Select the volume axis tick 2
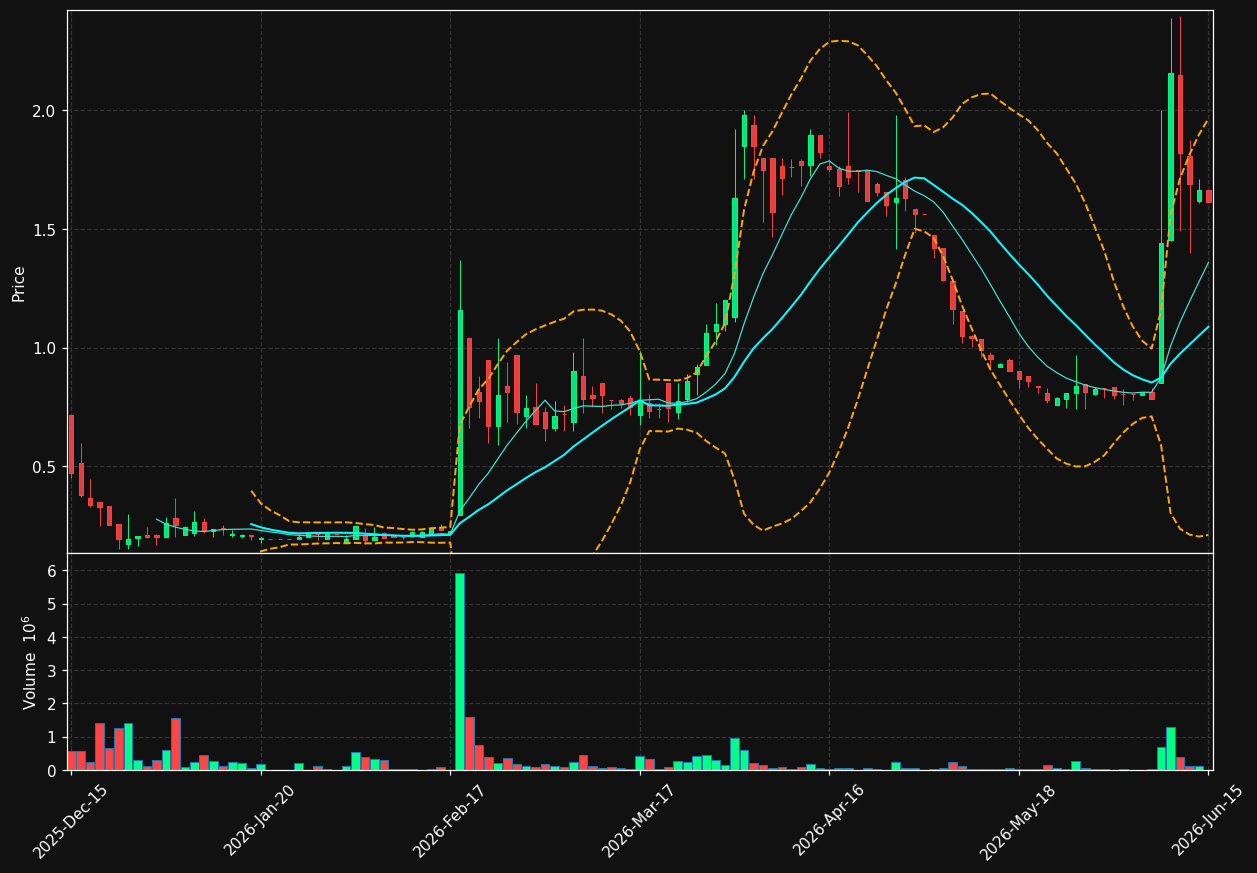This screenshot has width=1257, height=873. 53,704
